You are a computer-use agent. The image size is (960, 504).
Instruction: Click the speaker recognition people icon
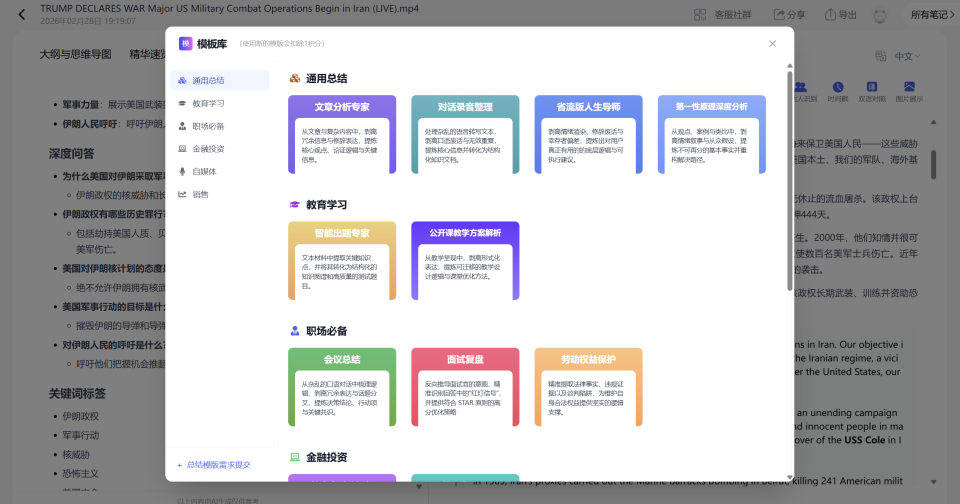801,87
